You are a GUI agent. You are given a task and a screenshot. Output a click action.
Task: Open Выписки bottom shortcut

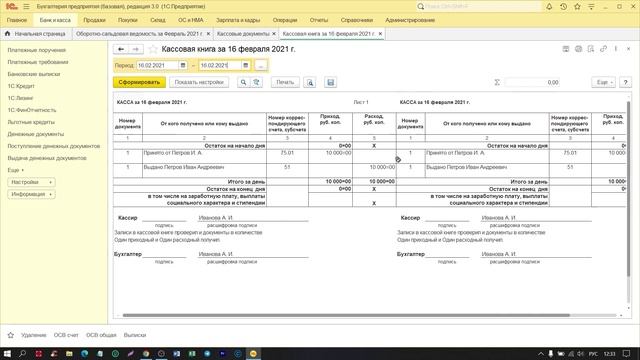pos(135,335)
